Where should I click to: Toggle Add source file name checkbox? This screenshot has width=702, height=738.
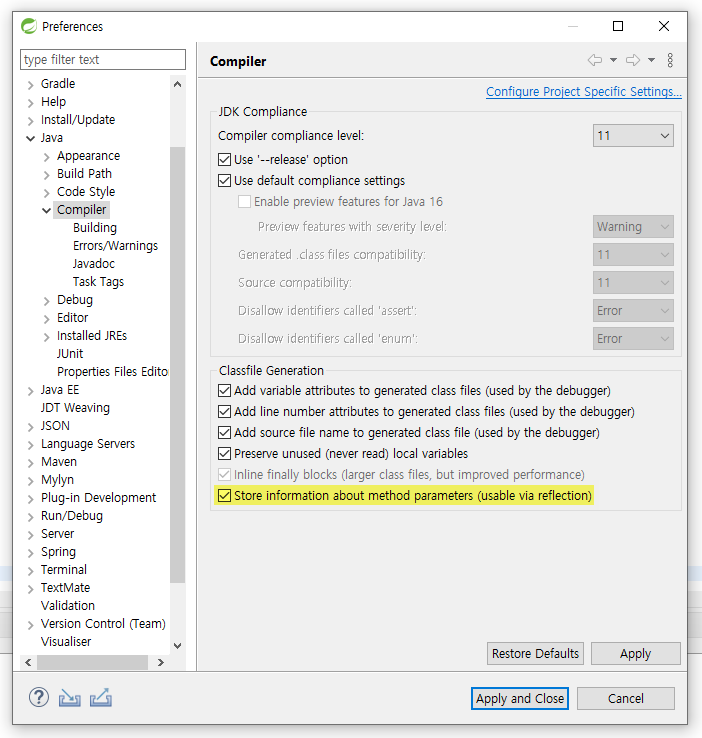point(224,433)
